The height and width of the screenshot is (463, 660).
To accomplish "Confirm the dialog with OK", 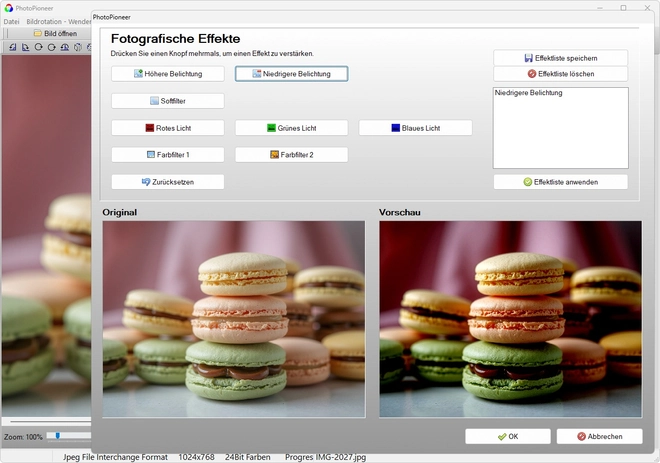I will [507, 437].
